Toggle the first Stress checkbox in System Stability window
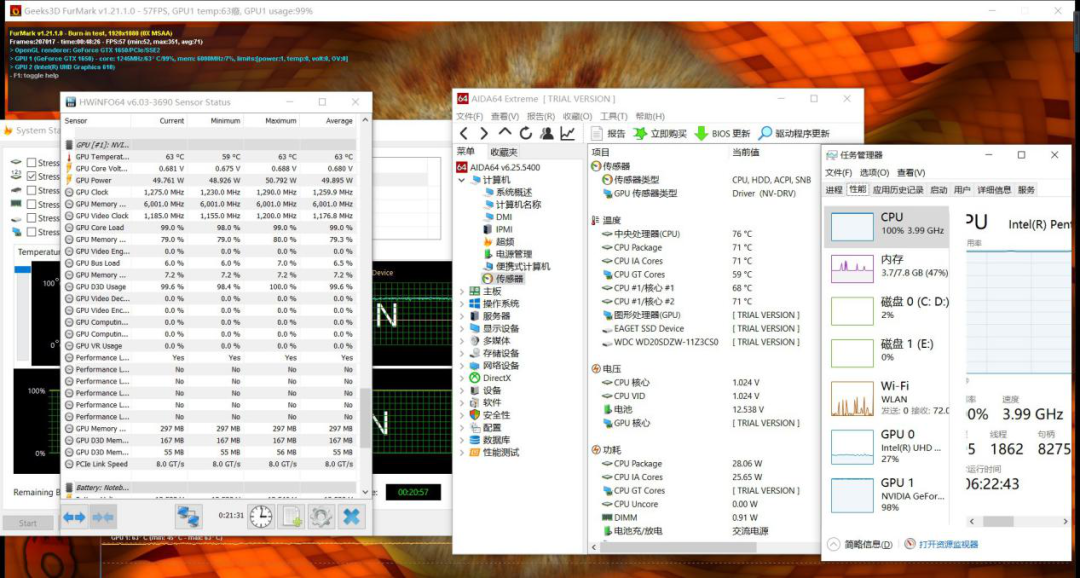 [x=32, y=163]
